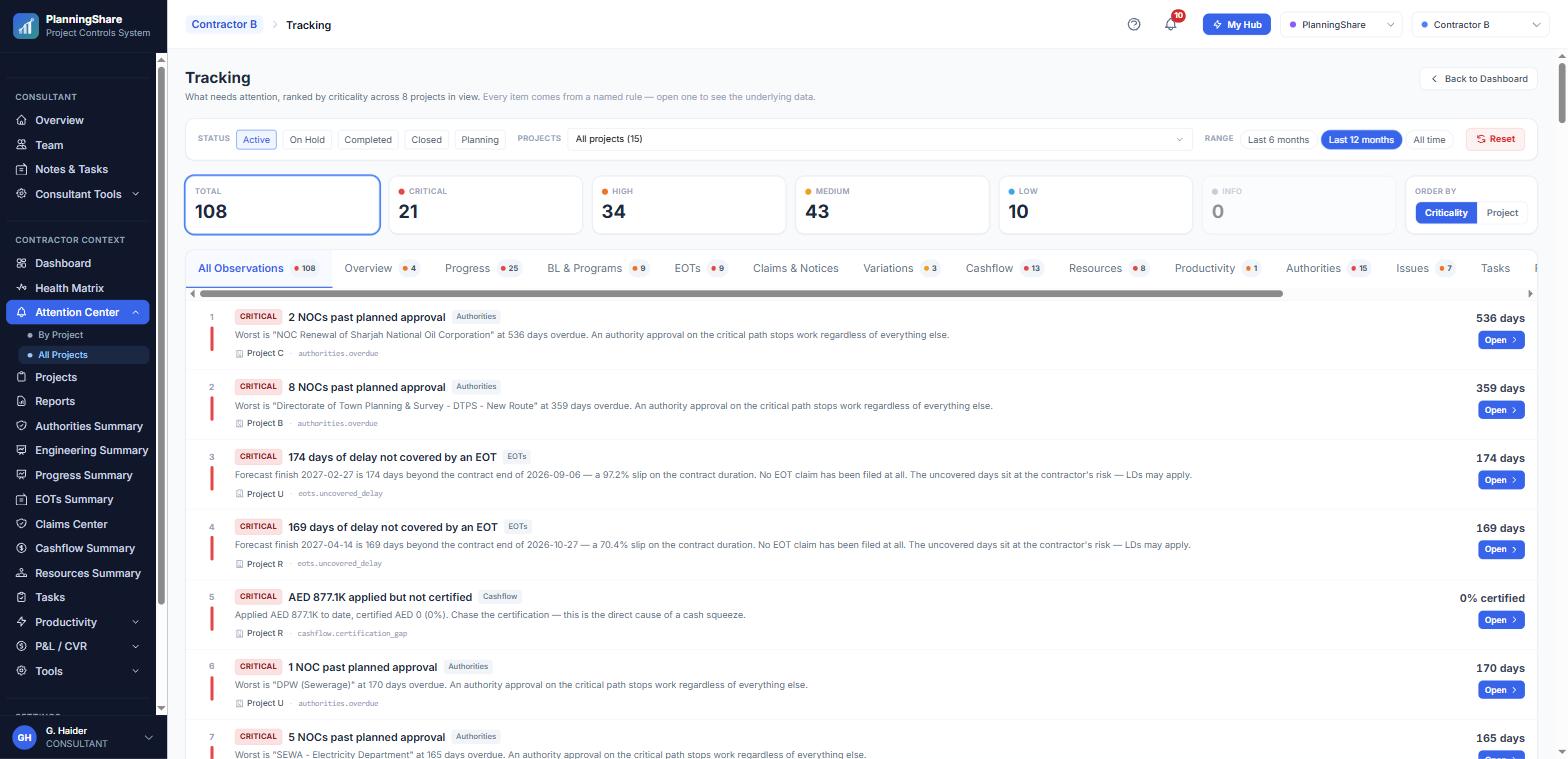Toggle the Active status filter

tap(256, 139)
